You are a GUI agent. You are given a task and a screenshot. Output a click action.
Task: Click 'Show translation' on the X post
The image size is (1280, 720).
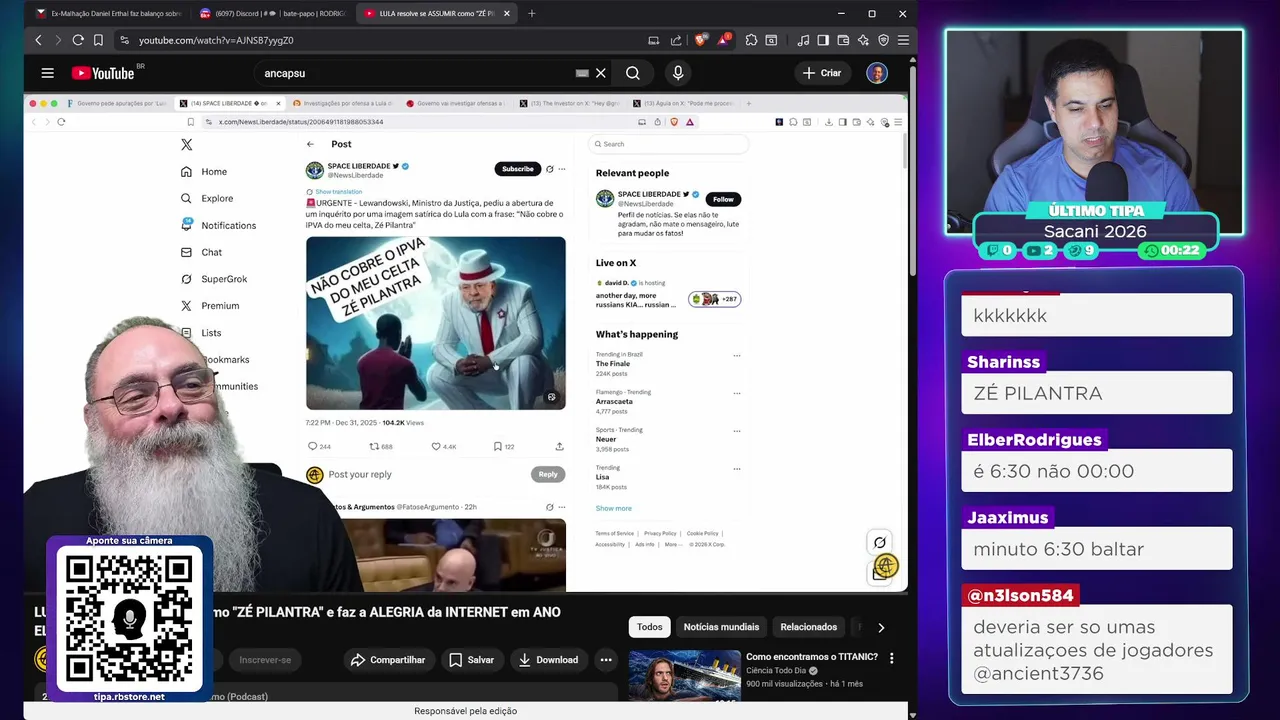338,192
